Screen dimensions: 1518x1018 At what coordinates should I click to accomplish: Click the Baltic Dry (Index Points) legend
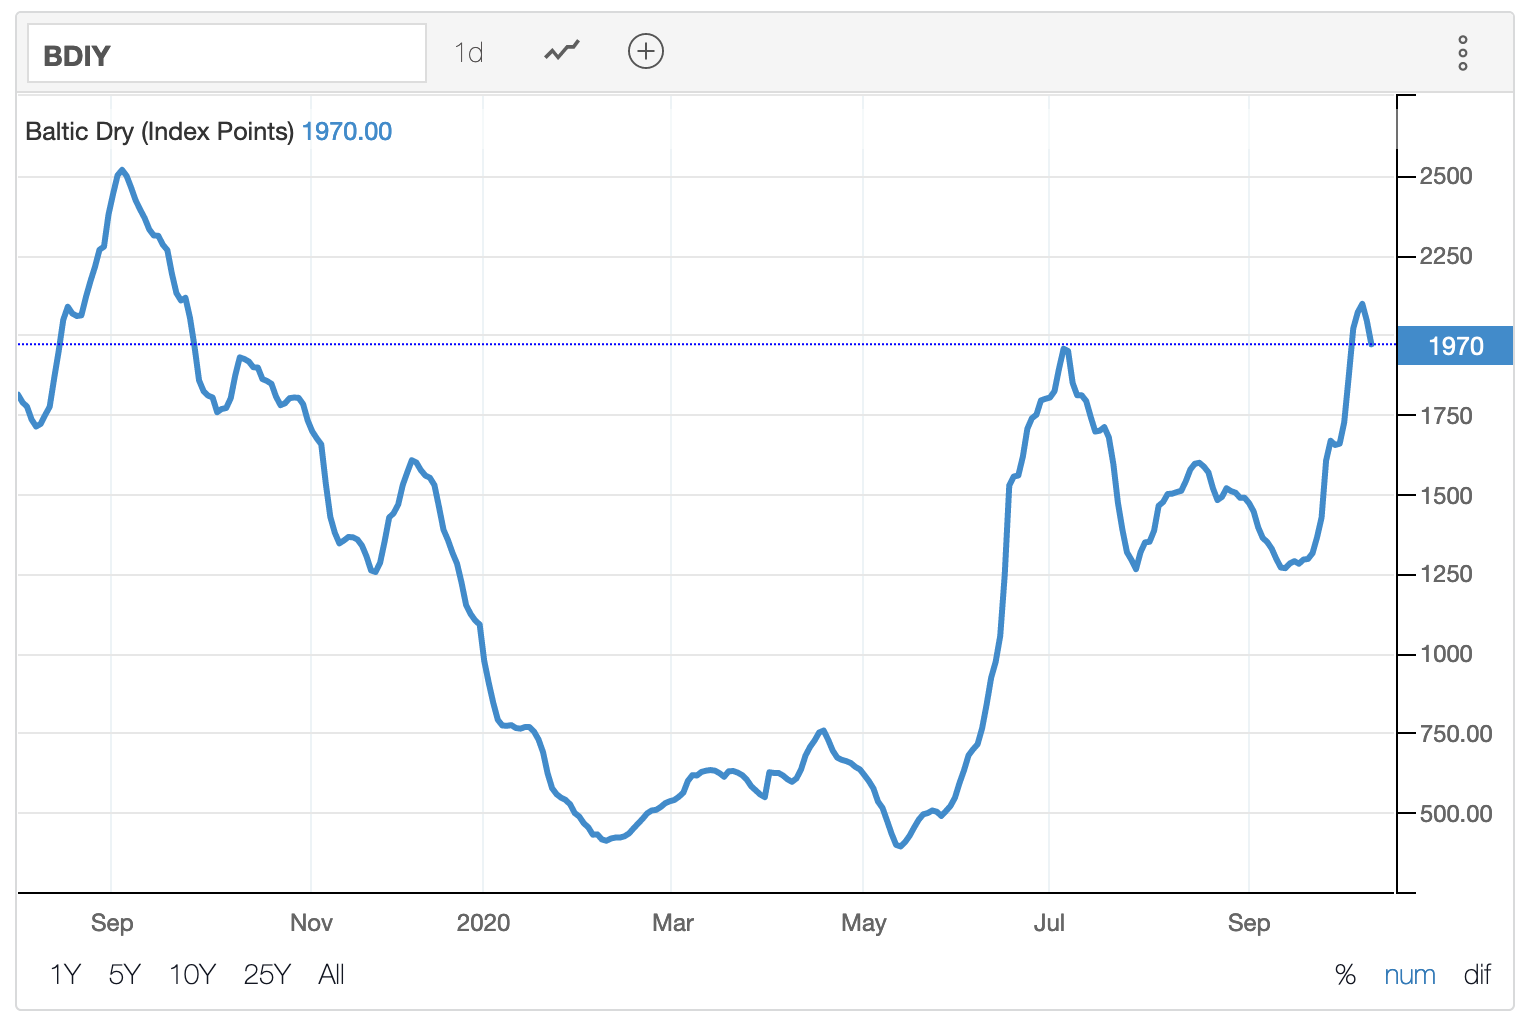[159, 131]
